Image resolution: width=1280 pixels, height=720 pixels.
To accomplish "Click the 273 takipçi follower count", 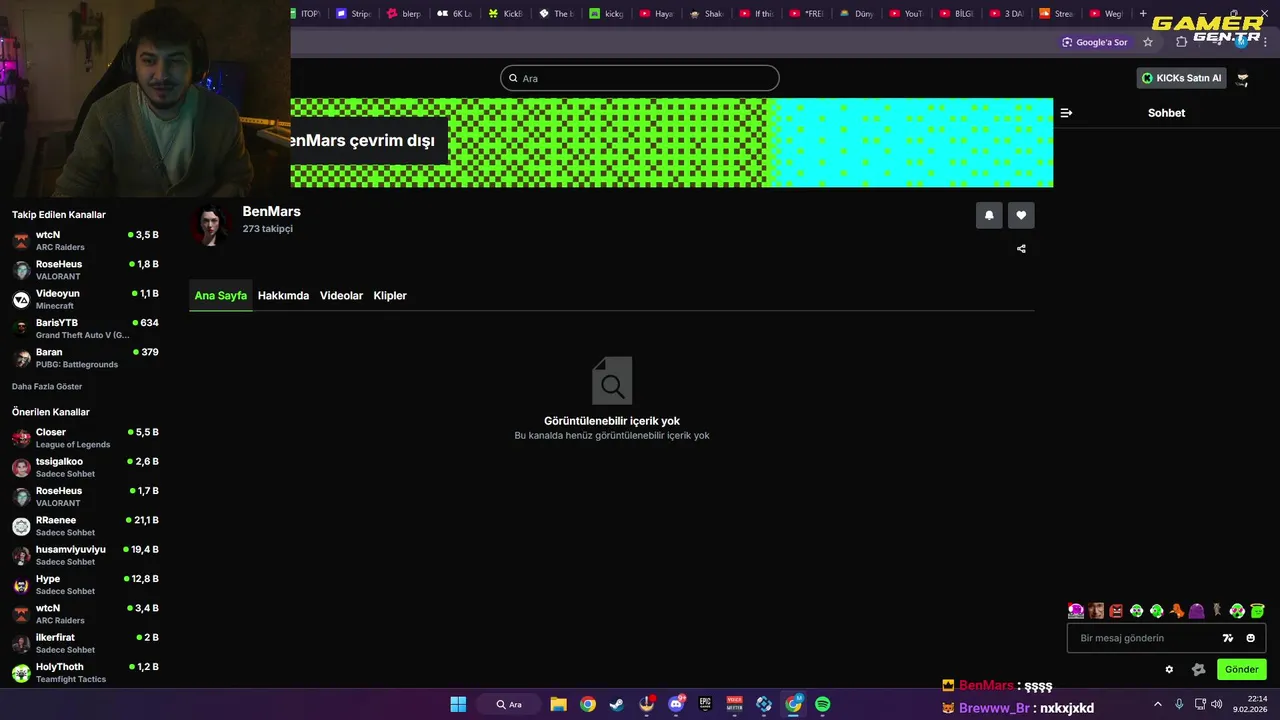I will pyautogui.click(x=267, y=229).
